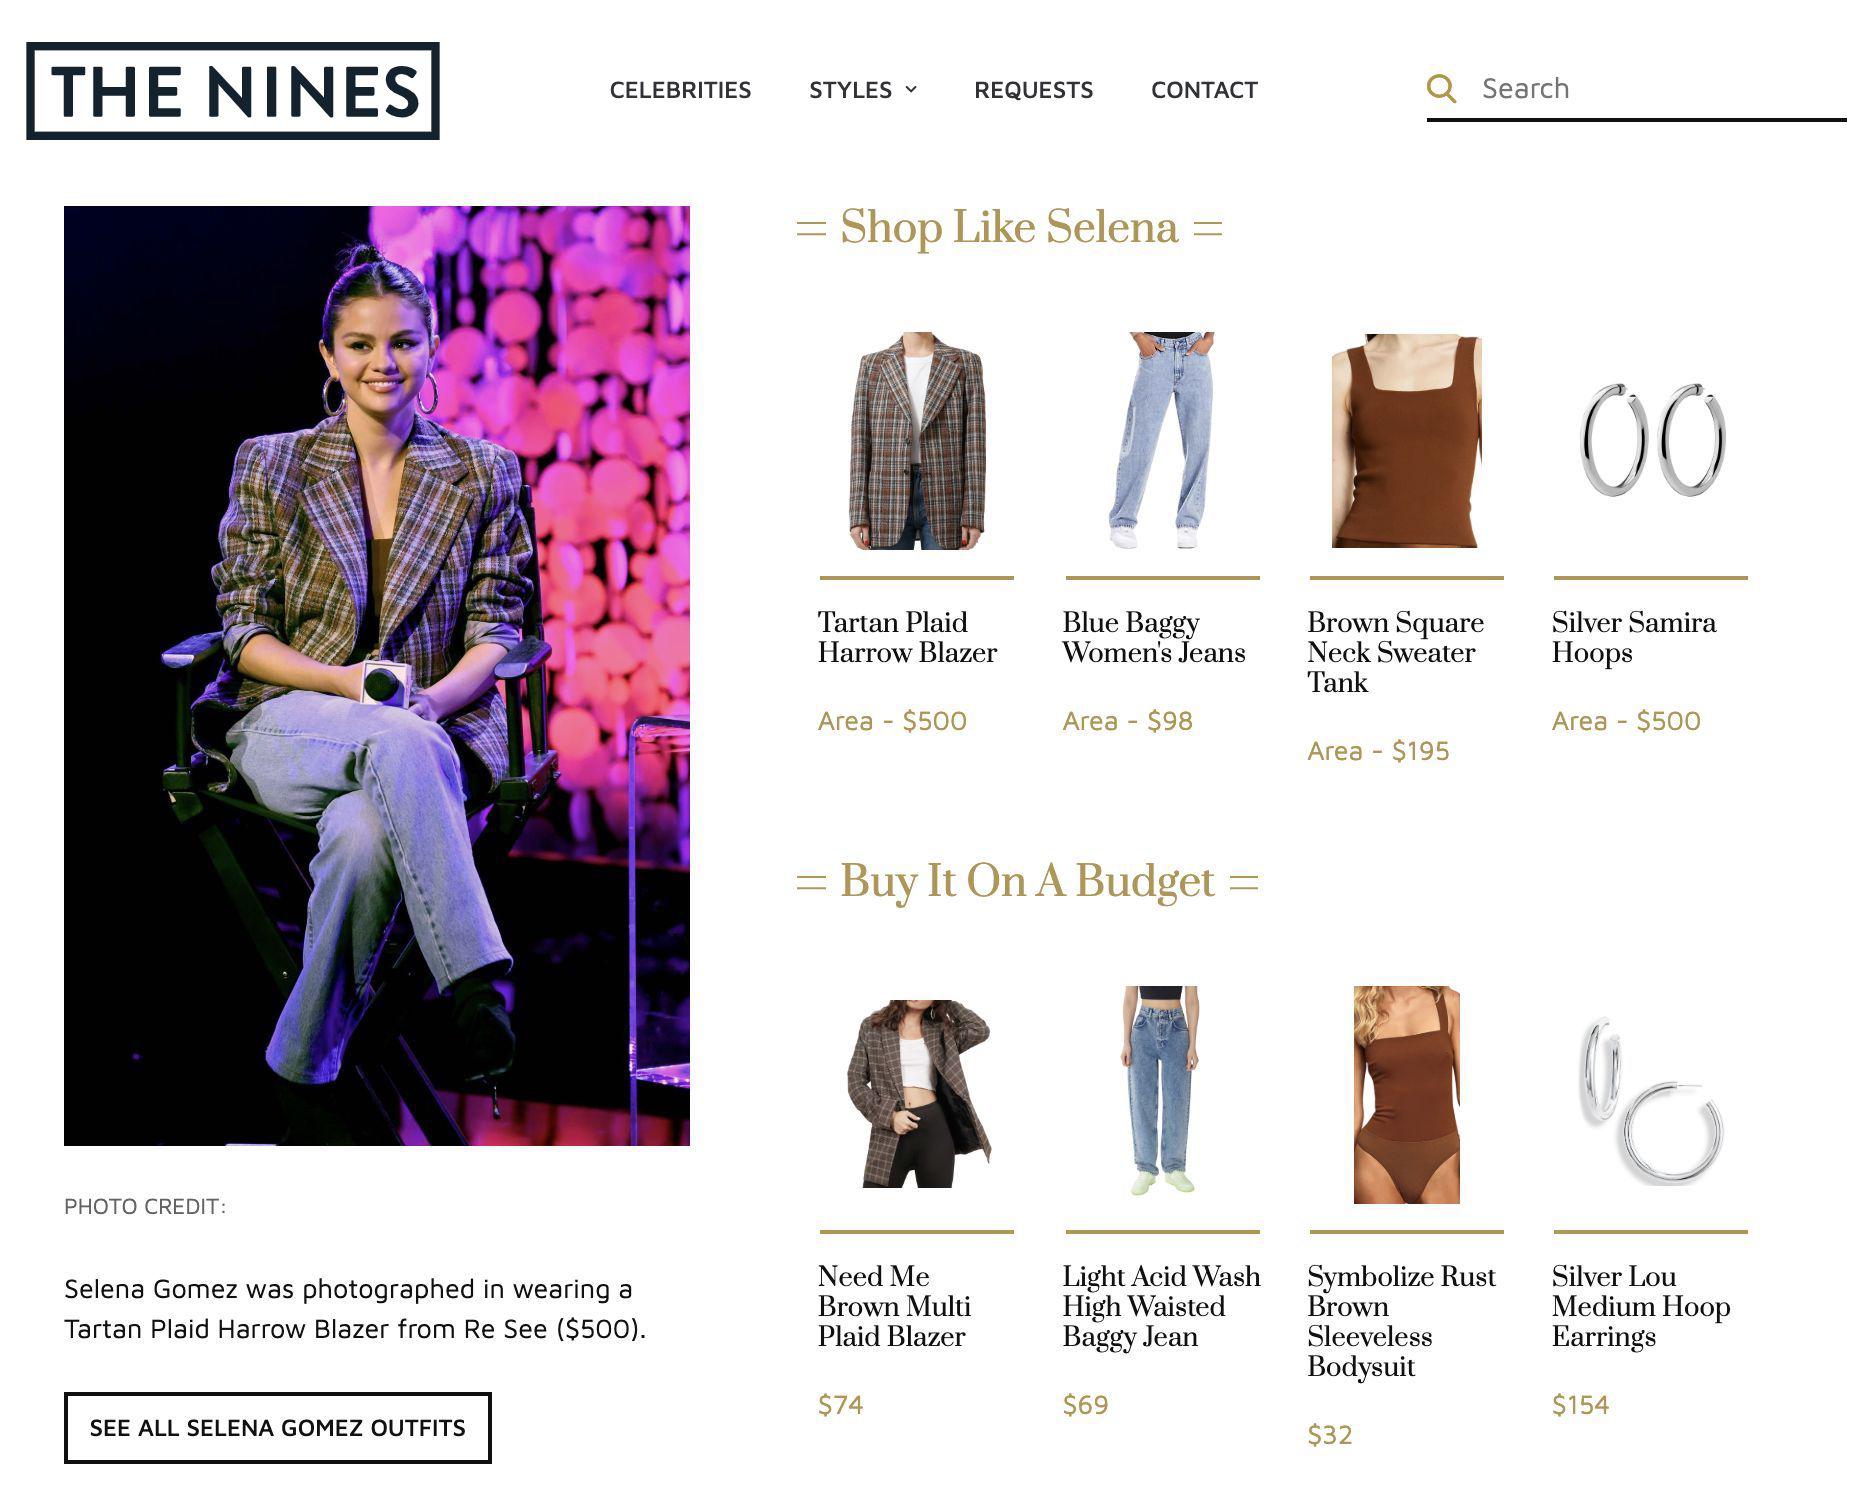Select the Blue Baggy Women's Jeans image
The height and width of the screenshot is (1500, 1876).
pos(1162,441)
